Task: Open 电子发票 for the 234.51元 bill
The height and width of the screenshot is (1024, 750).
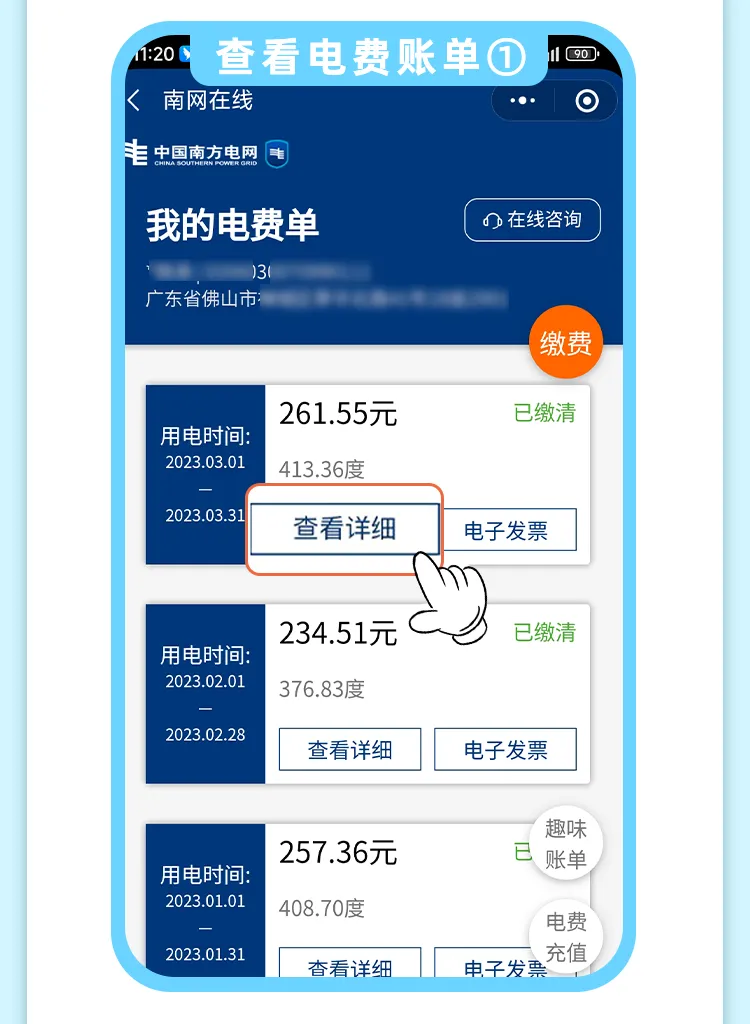Action: point(506,749)
